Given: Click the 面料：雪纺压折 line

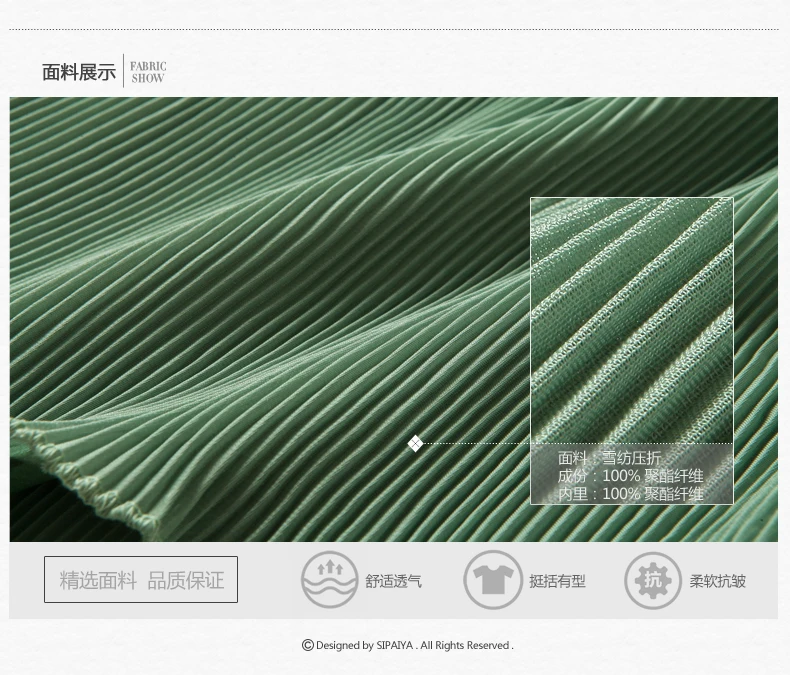Looking at the screenshot, I should (610, 458).
